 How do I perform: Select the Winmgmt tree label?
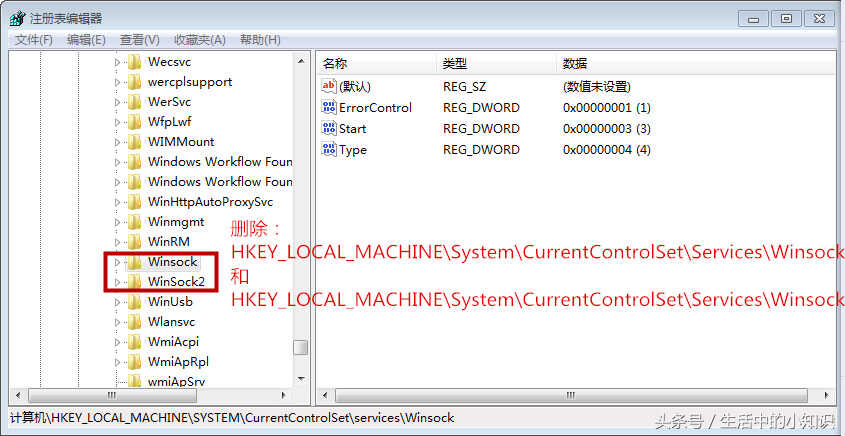point(176,222)
